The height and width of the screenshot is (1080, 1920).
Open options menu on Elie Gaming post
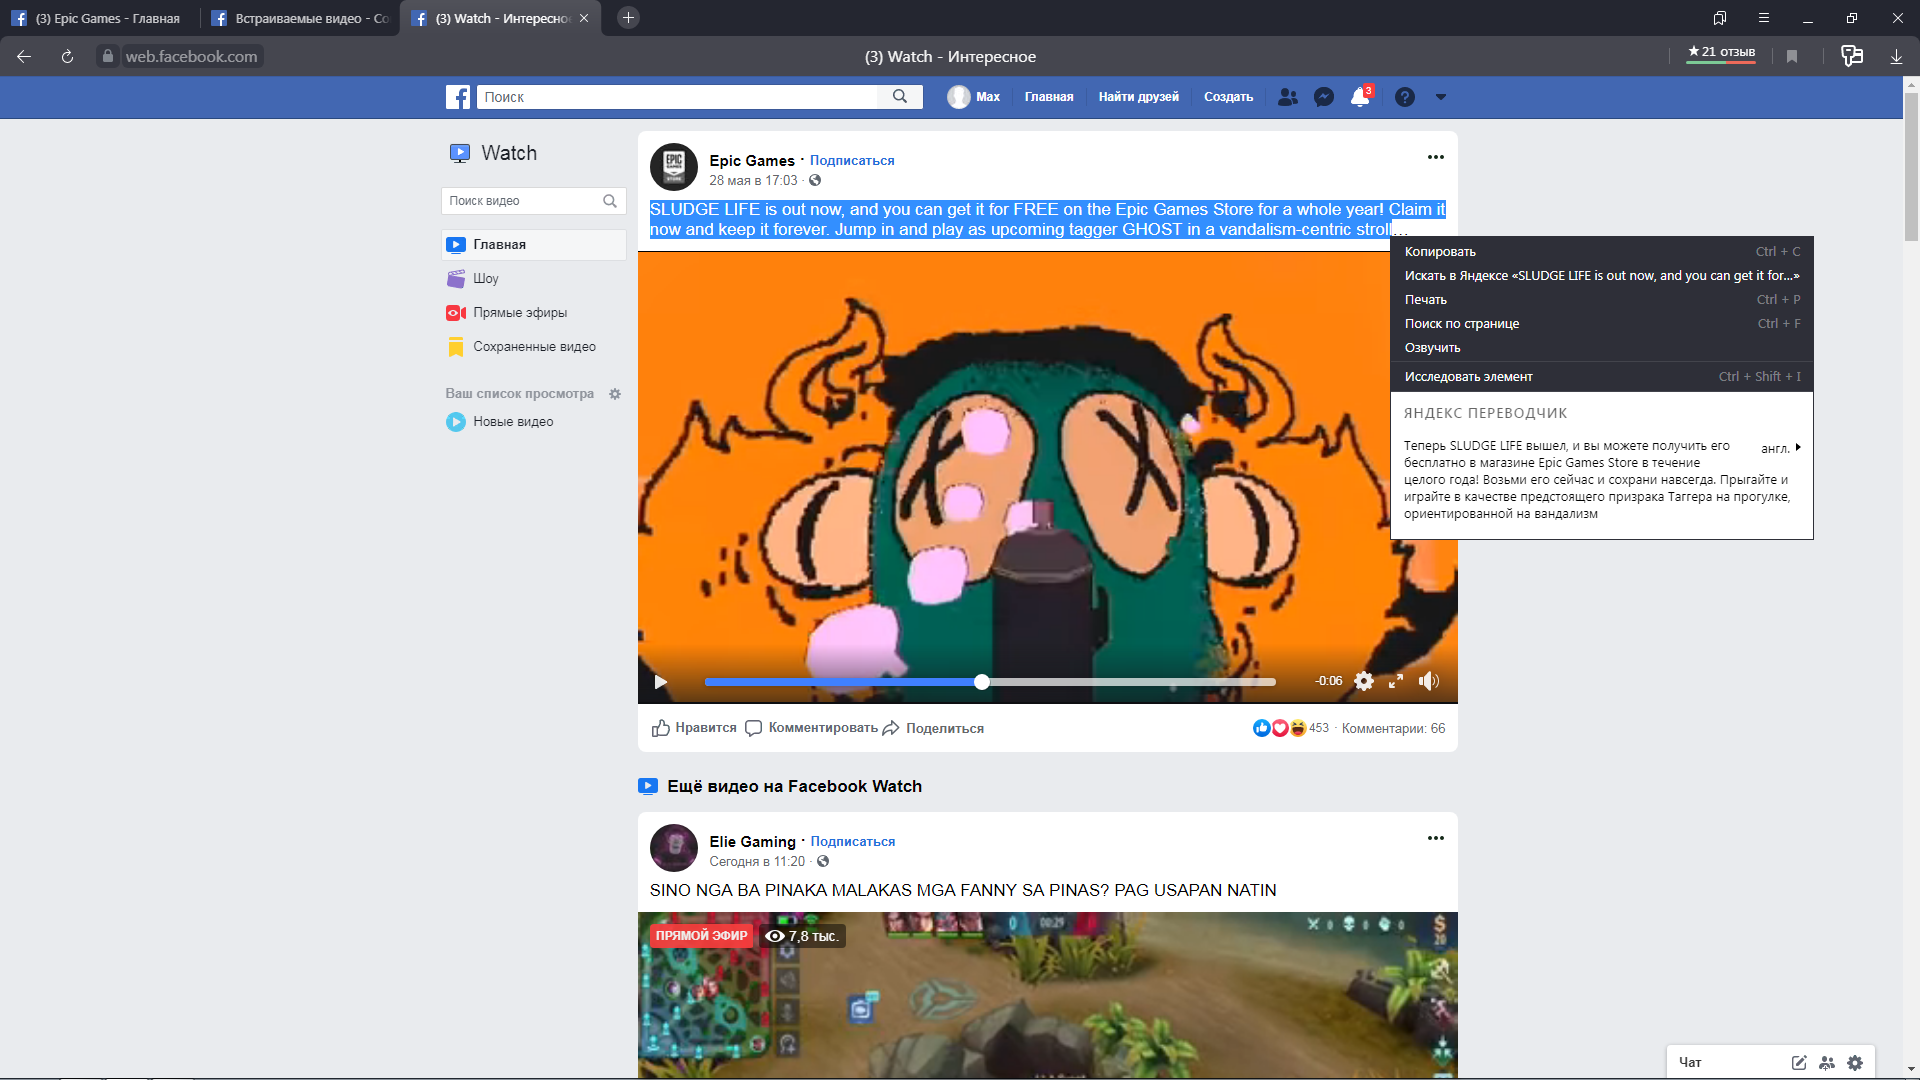point(1436,838)
